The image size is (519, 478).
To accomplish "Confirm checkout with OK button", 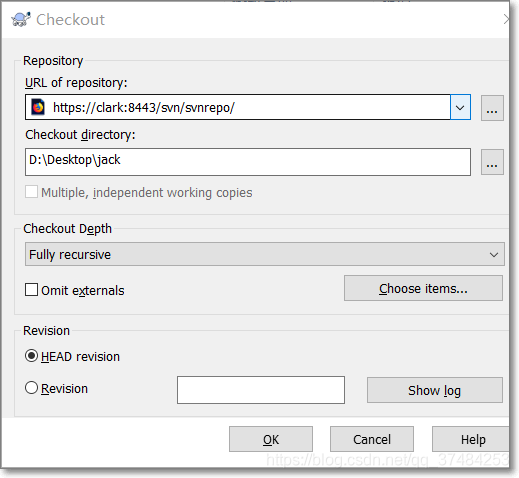I will (271, 439).
